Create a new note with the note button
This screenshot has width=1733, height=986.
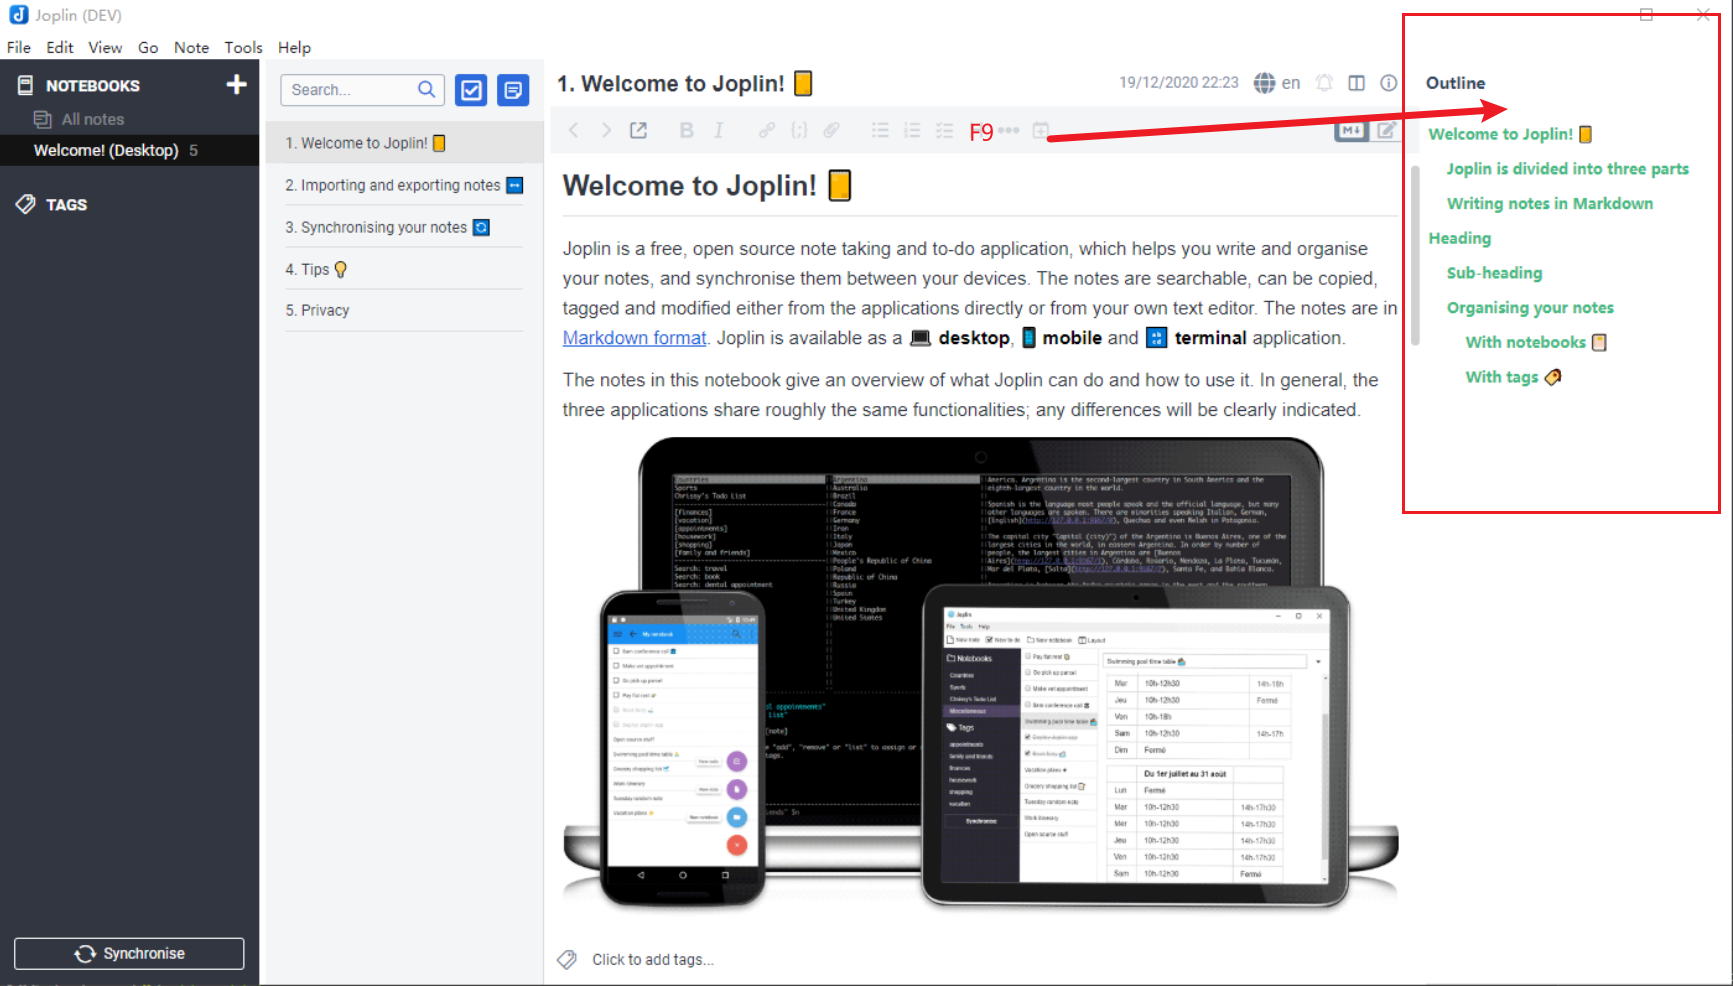[x=513, y=90]
